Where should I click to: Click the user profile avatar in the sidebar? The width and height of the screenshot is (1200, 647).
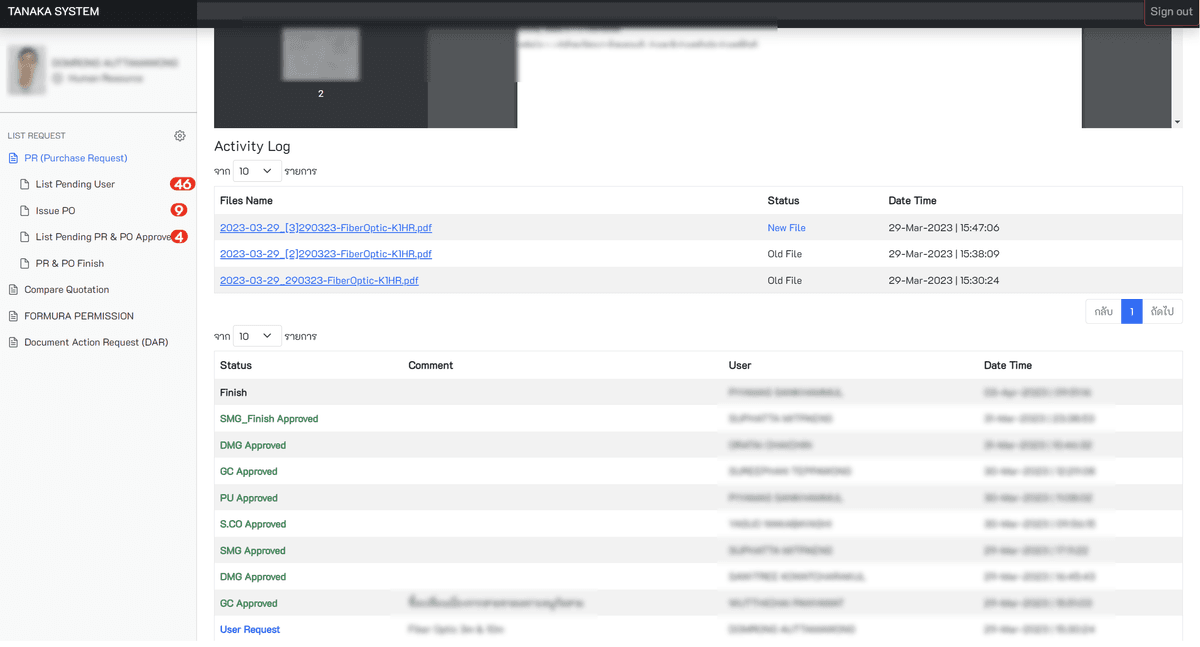pyautogui.click(x=26, y=70)
